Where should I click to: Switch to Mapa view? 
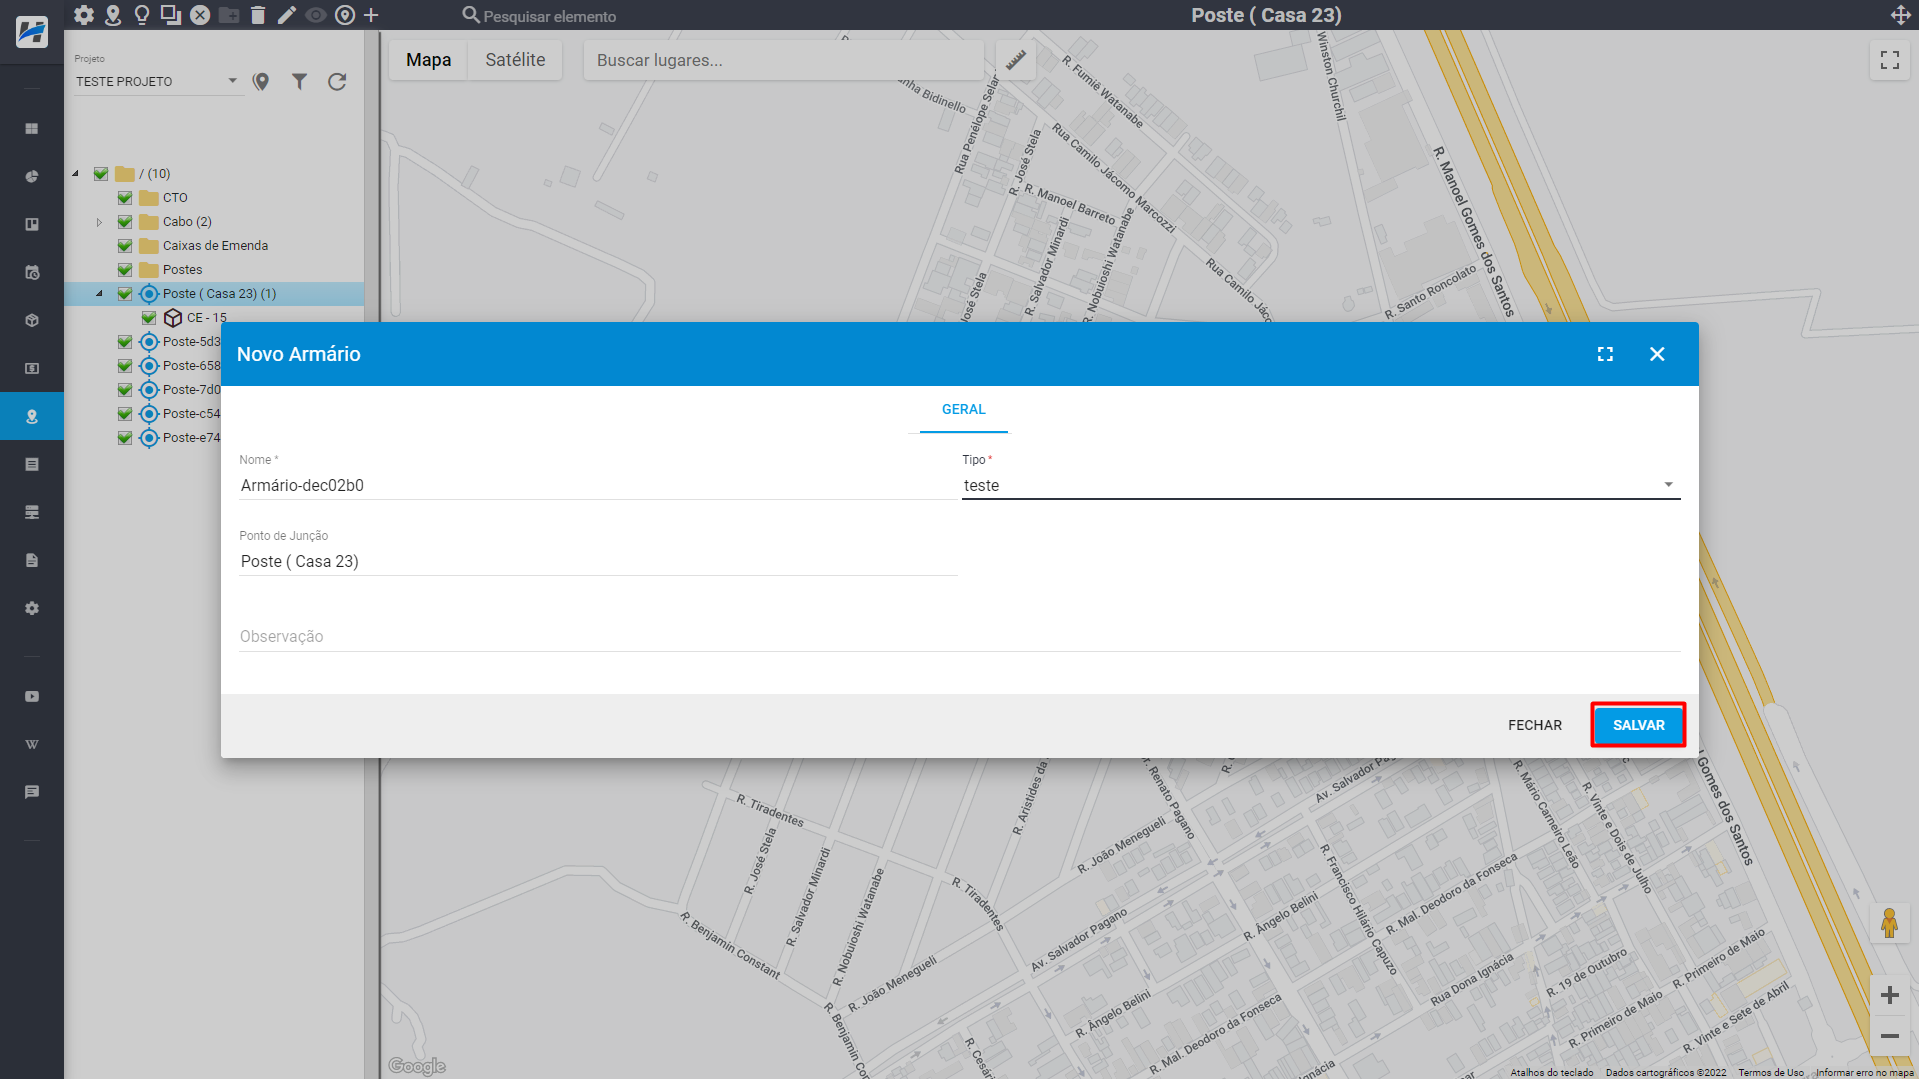point(428,60)
